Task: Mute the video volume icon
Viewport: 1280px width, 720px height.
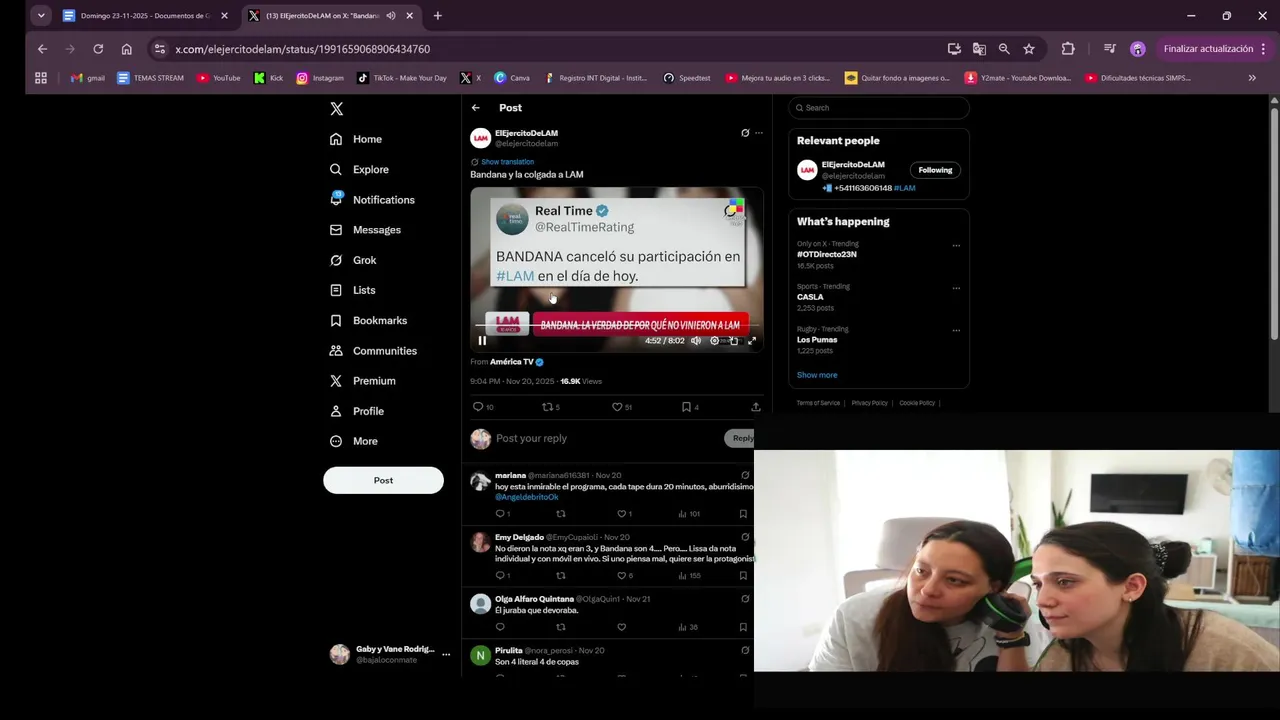Action: pyautogui.click(x=696, y=341)
